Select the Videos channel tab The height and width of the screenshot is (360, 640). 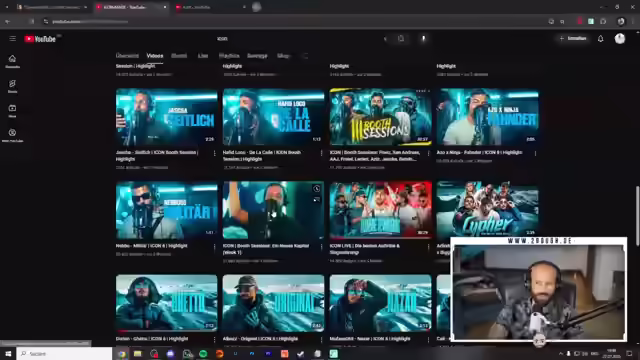[x=155, y=56]
